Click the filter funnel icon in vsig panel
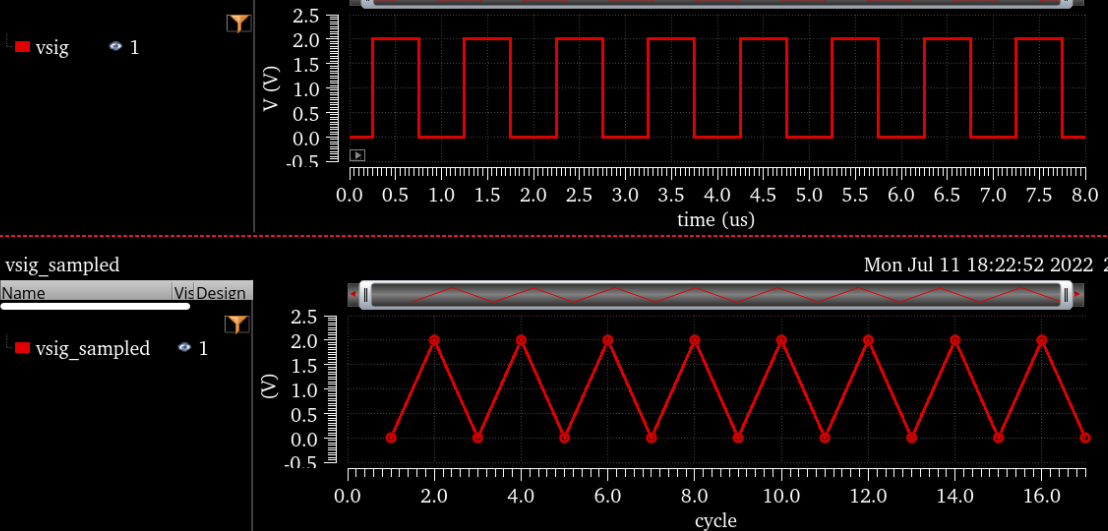Viewport: 1108px width, 531px height. tap(238, 23)
